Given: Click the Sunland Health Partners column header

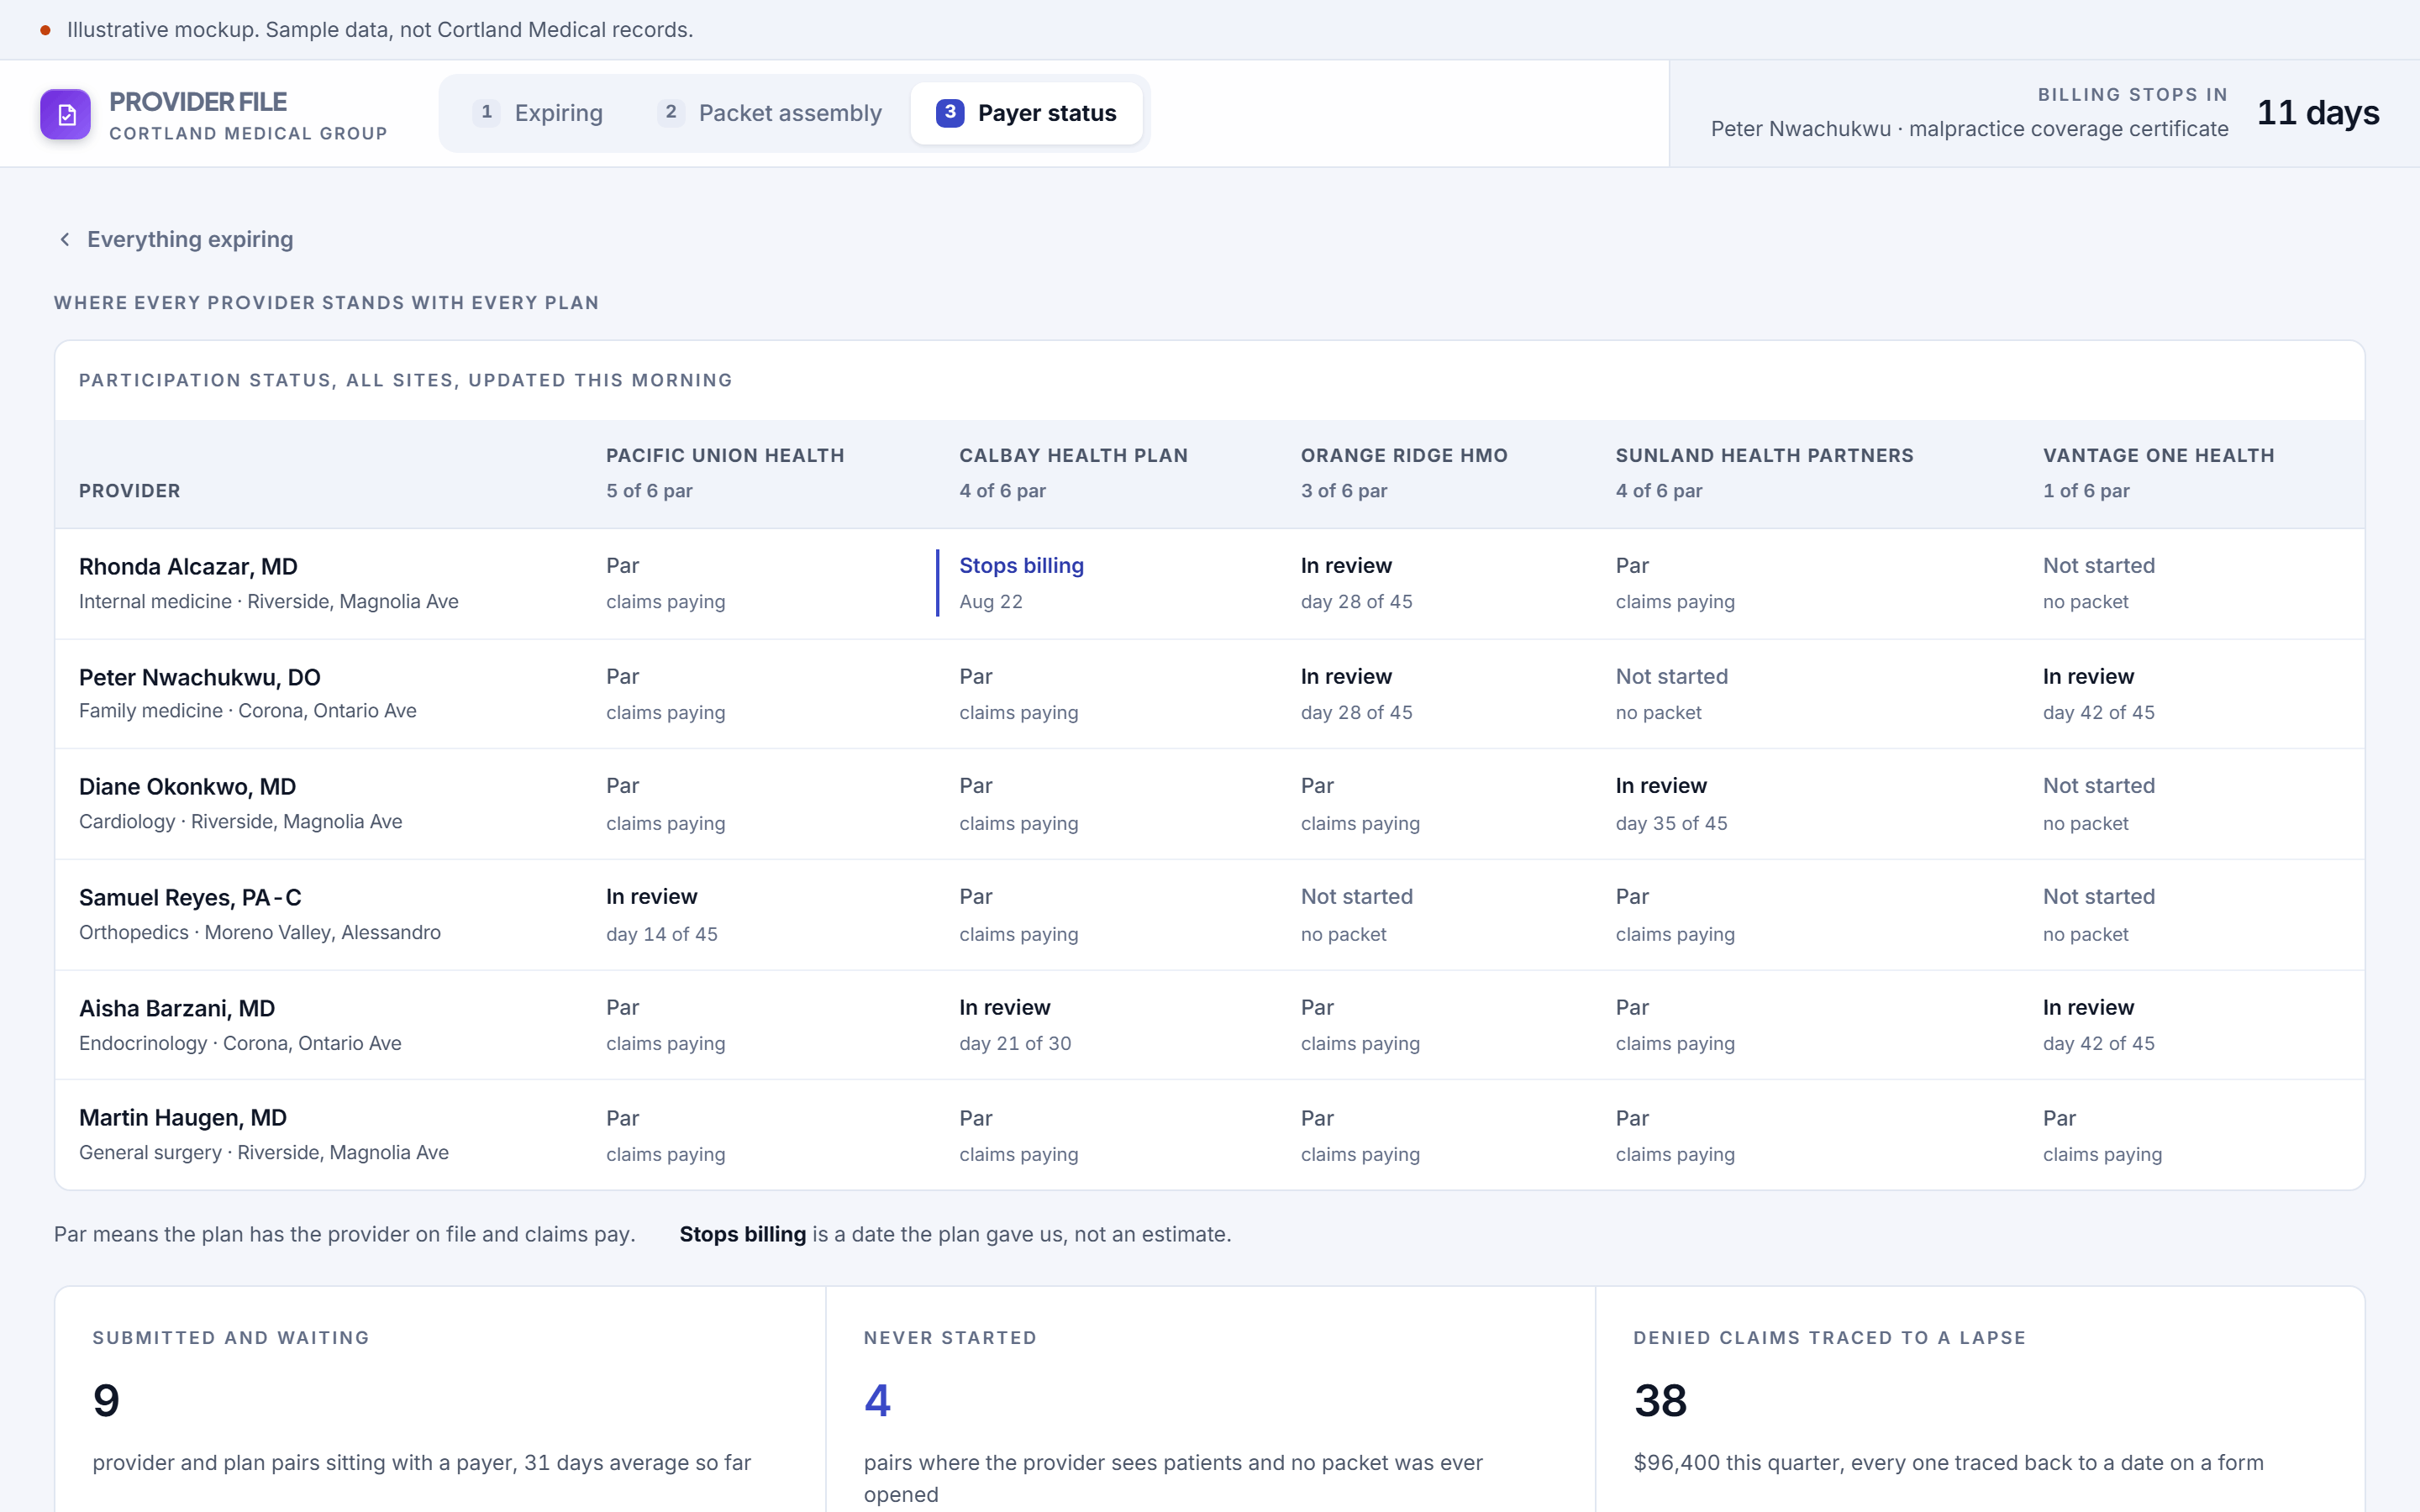Looking at the screenshot, I should [x=1764, y=455].
